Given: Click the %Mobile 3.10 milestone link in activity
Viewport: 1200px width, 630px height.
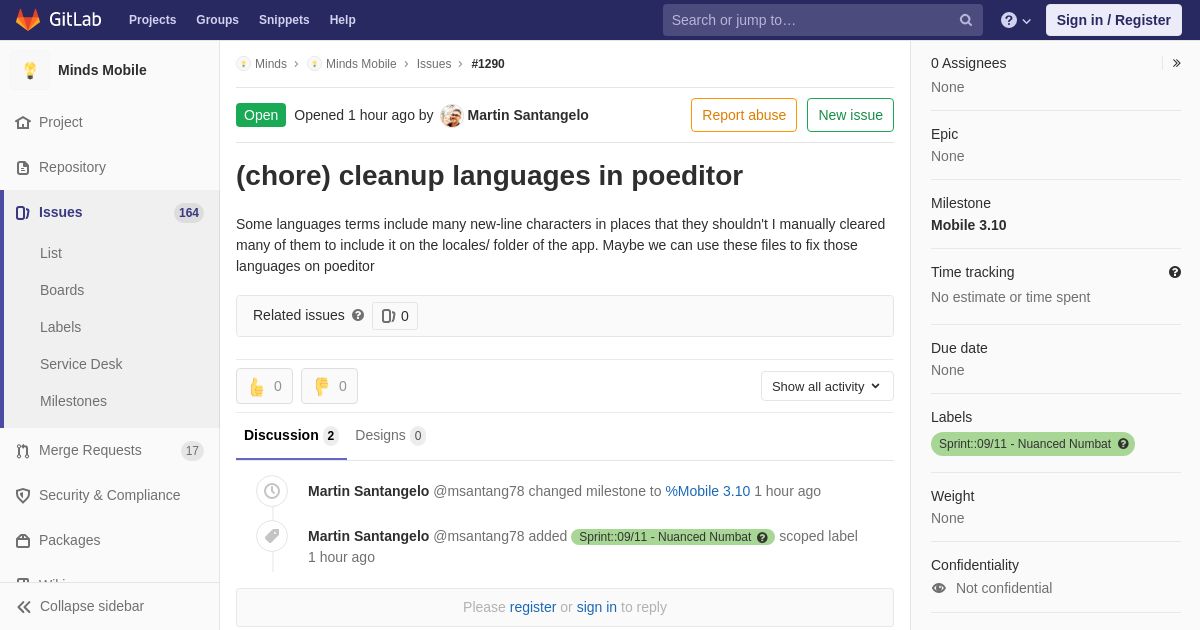Looking at the screenshot, I should (x=708, y=491).
